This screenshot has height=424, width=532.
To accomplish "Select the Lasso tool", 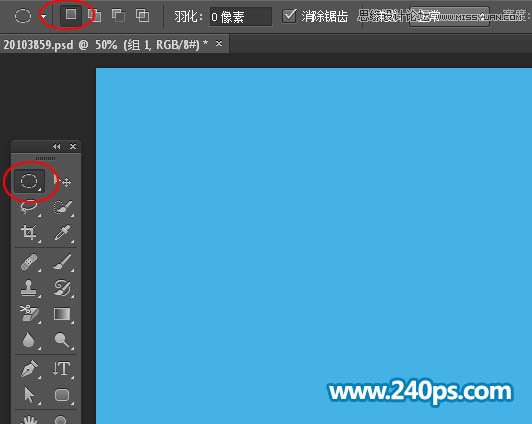I will (x=29, y=207).
